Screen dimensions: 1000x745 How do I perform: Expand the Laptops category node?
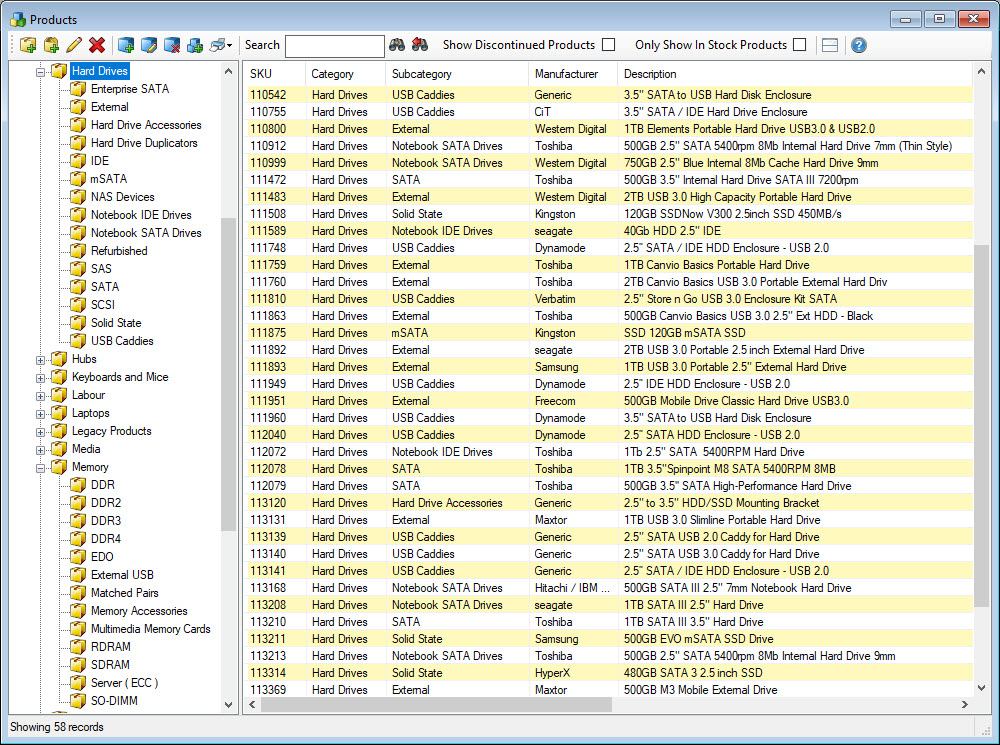41,414
